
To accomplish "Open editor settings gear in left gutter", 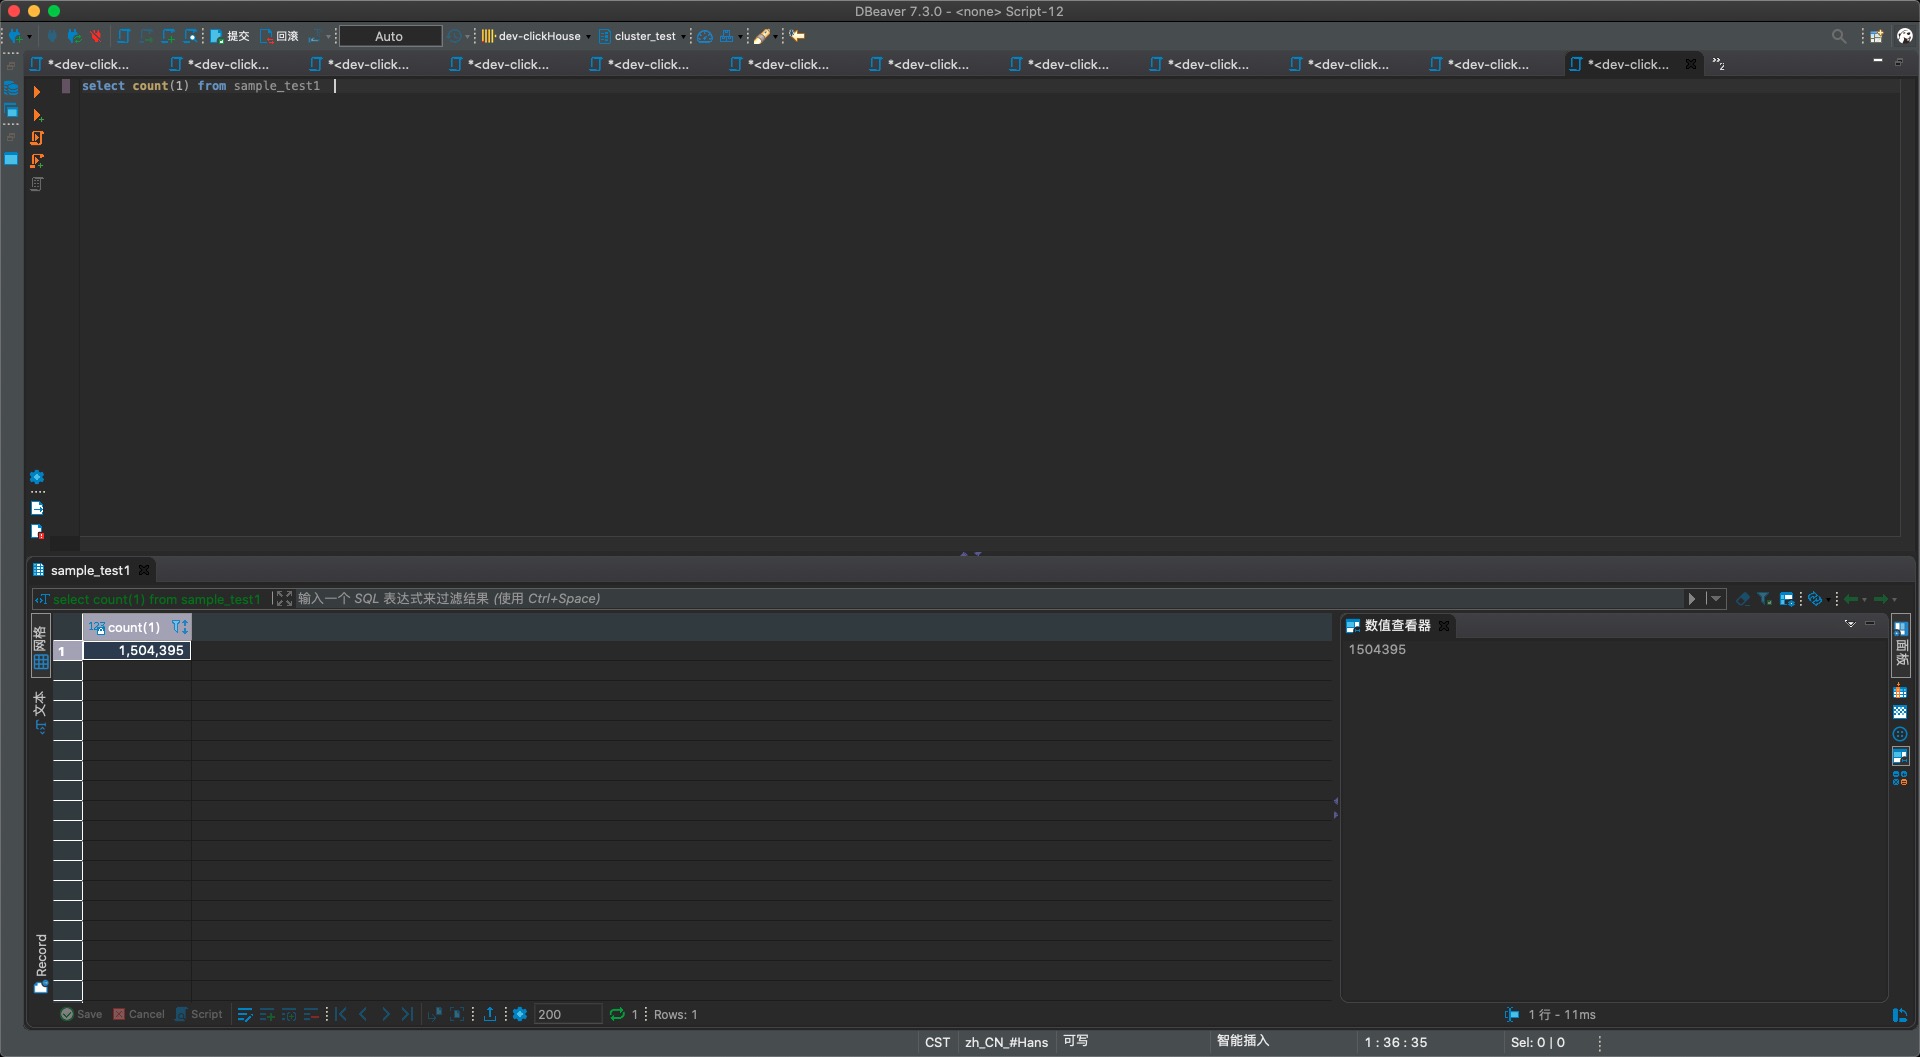I will pyautogui.click(x=37, y=477).
